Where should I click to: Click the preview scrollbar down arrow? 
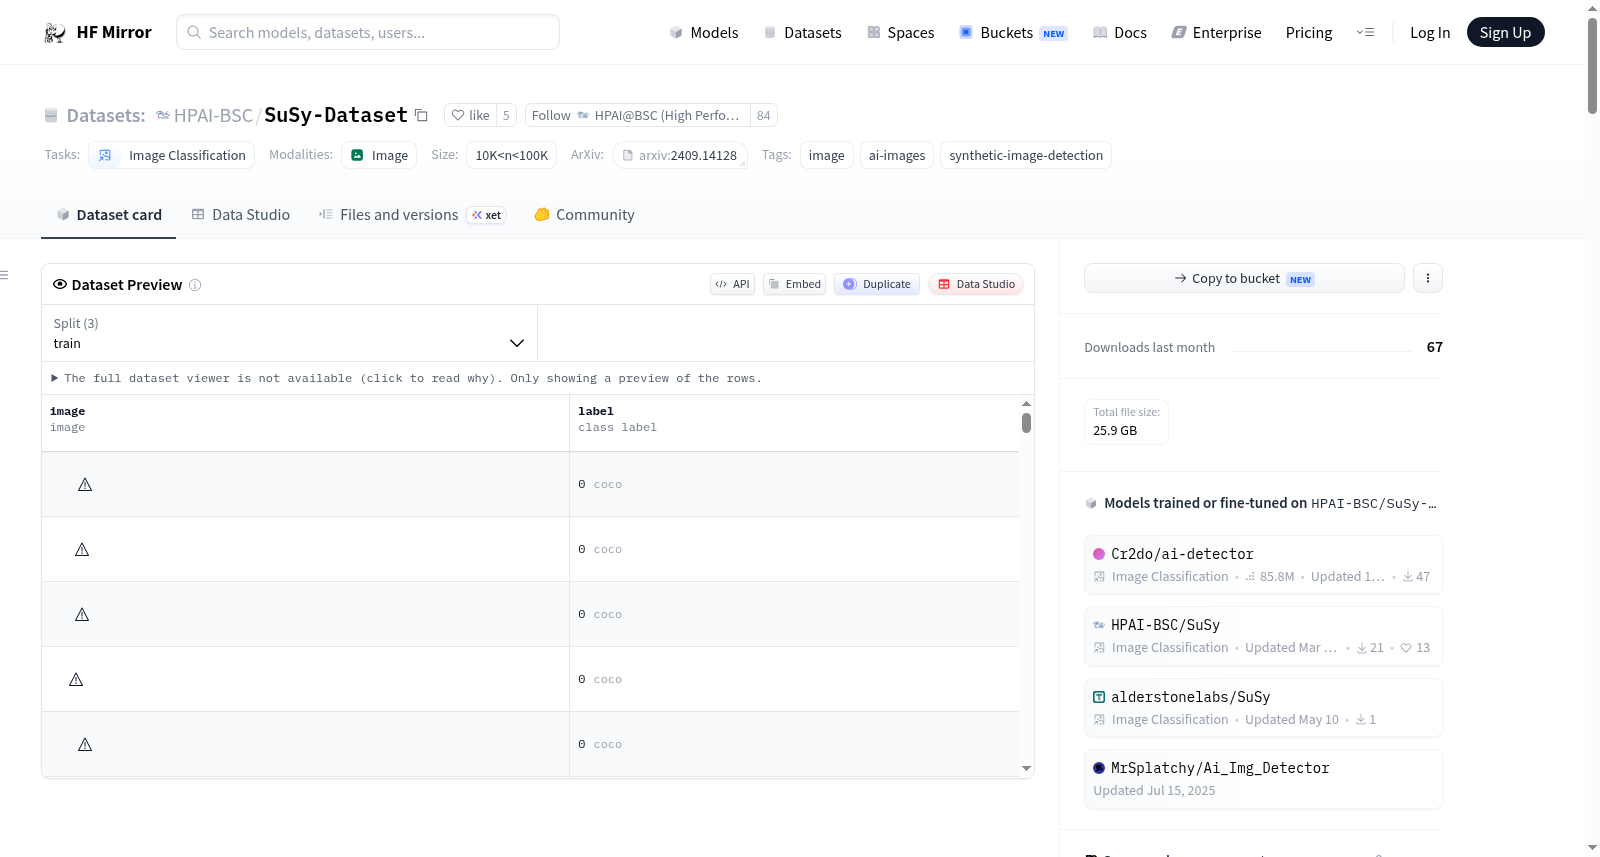click(x=1026, y=769)
